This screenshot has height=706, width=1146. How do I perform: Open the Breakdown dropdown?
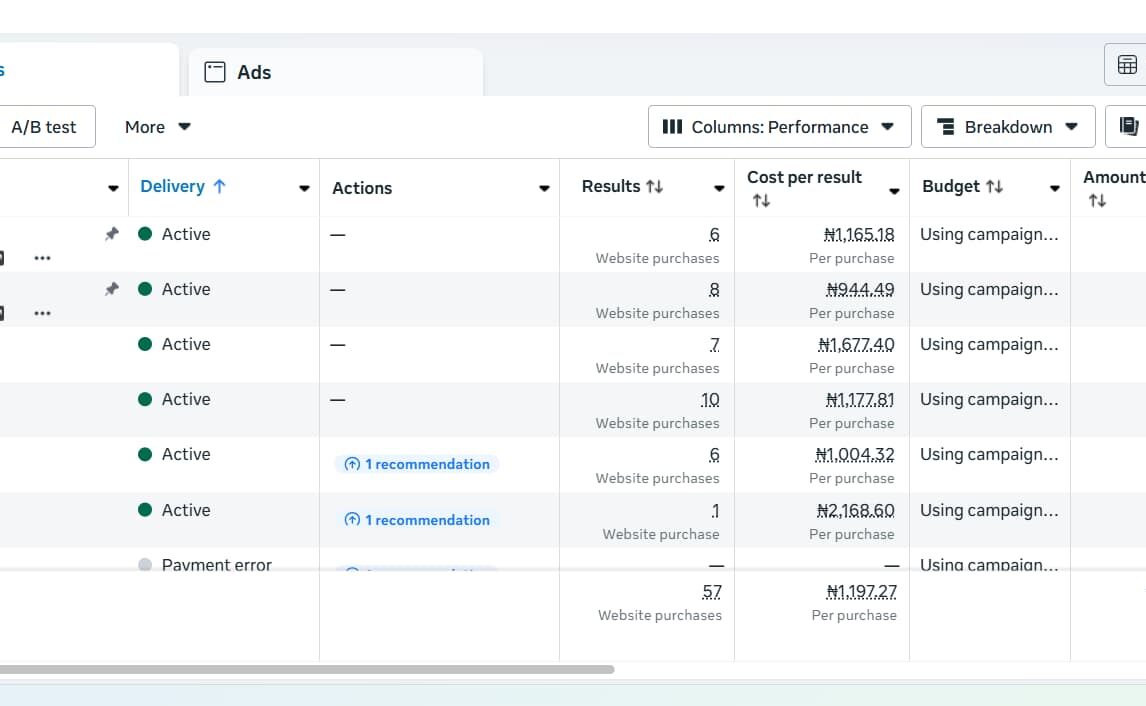point(1008,127)
